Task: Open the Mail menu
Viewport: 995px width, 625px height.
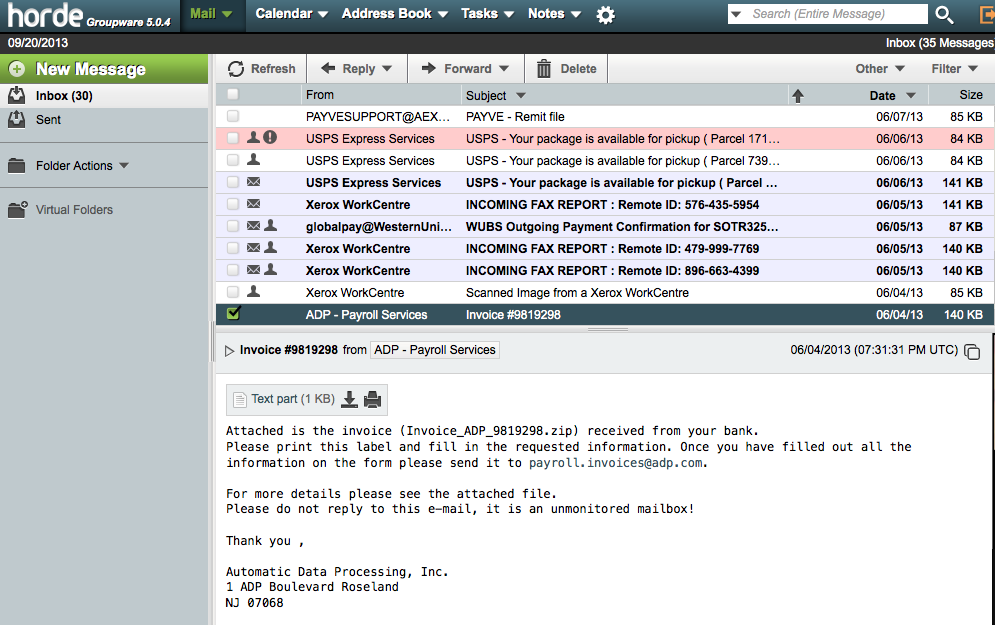Action: coord(211,14)
